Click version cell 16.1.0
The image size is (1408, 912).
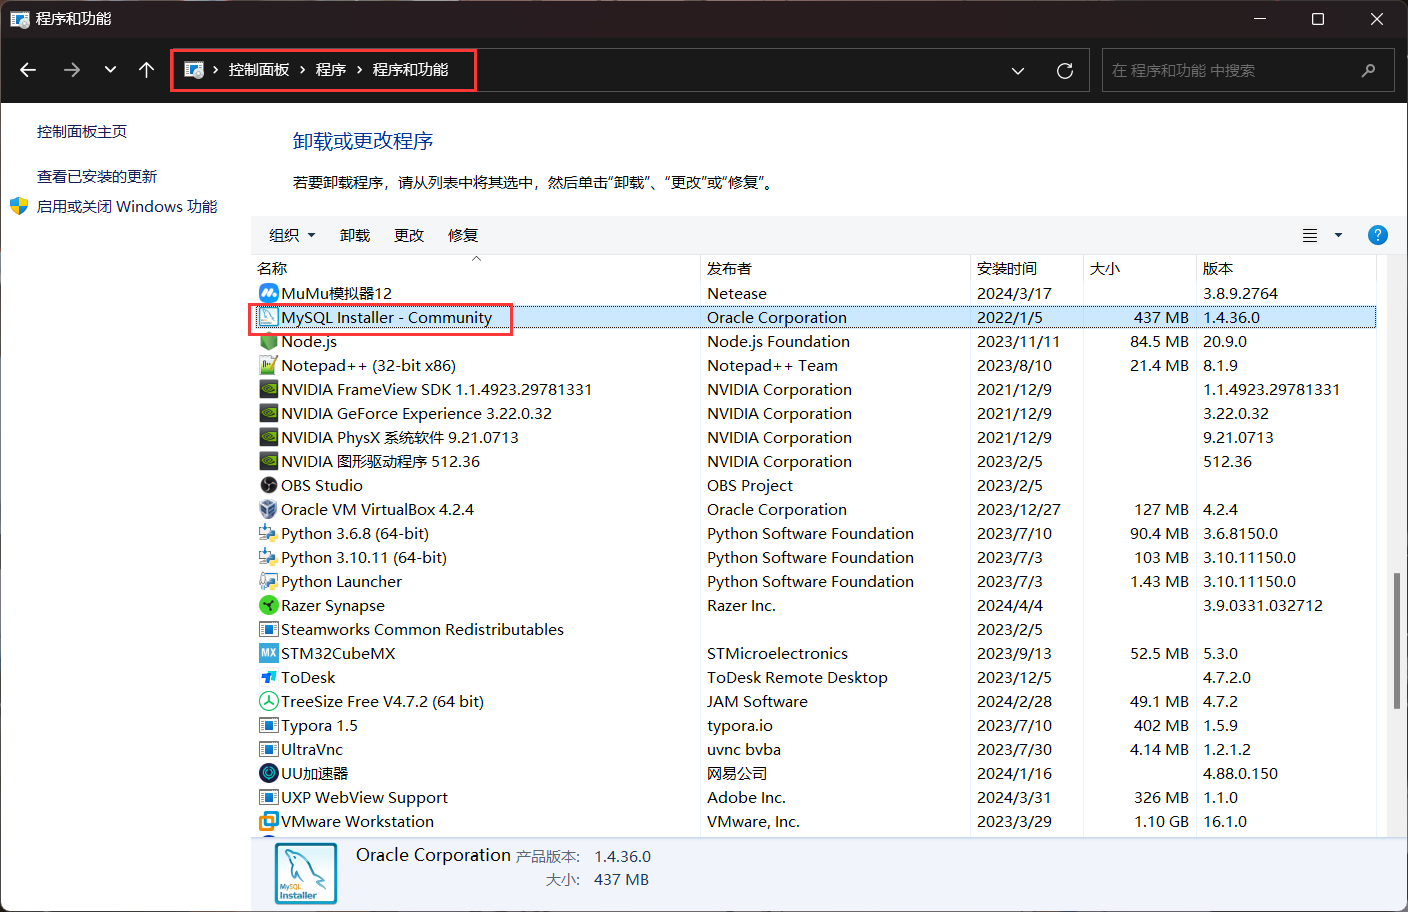pos(1225,822)
